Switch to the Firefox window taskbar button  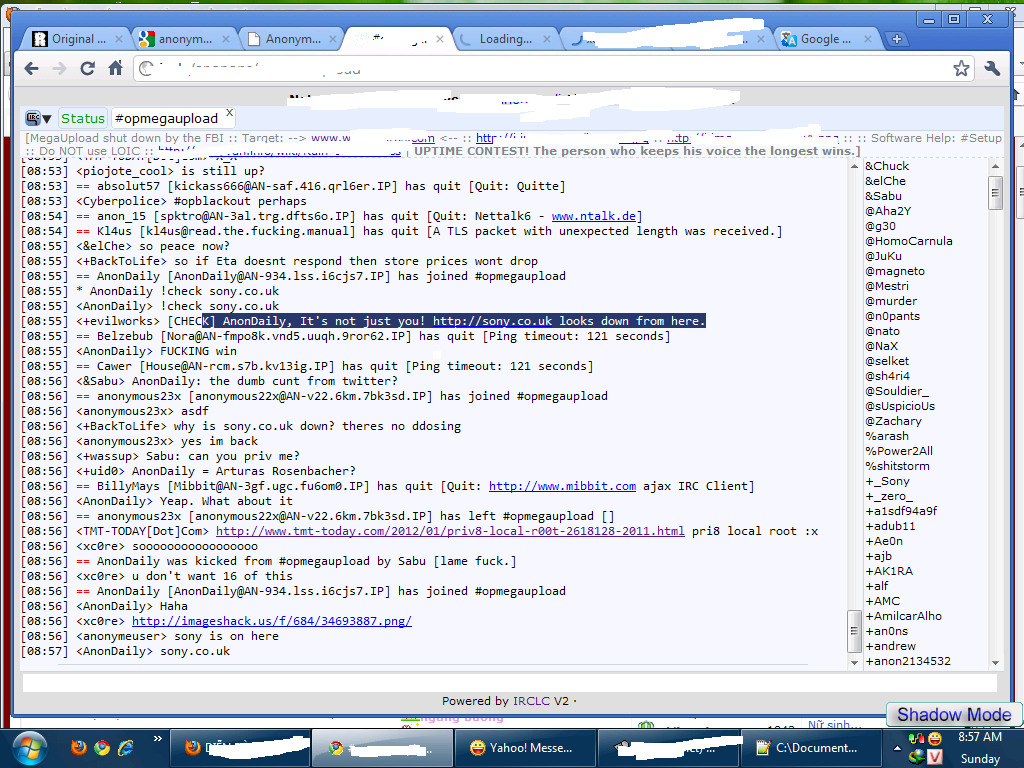coord(240,748)
